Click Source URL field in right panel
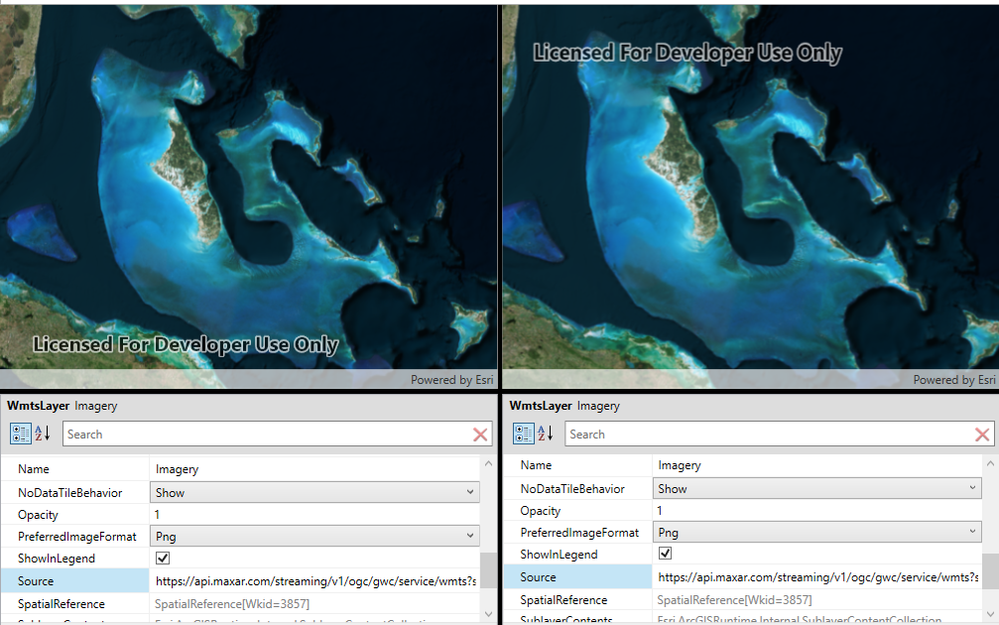Image resolution: width=999 pixels, height=625 pixels. 817,577
